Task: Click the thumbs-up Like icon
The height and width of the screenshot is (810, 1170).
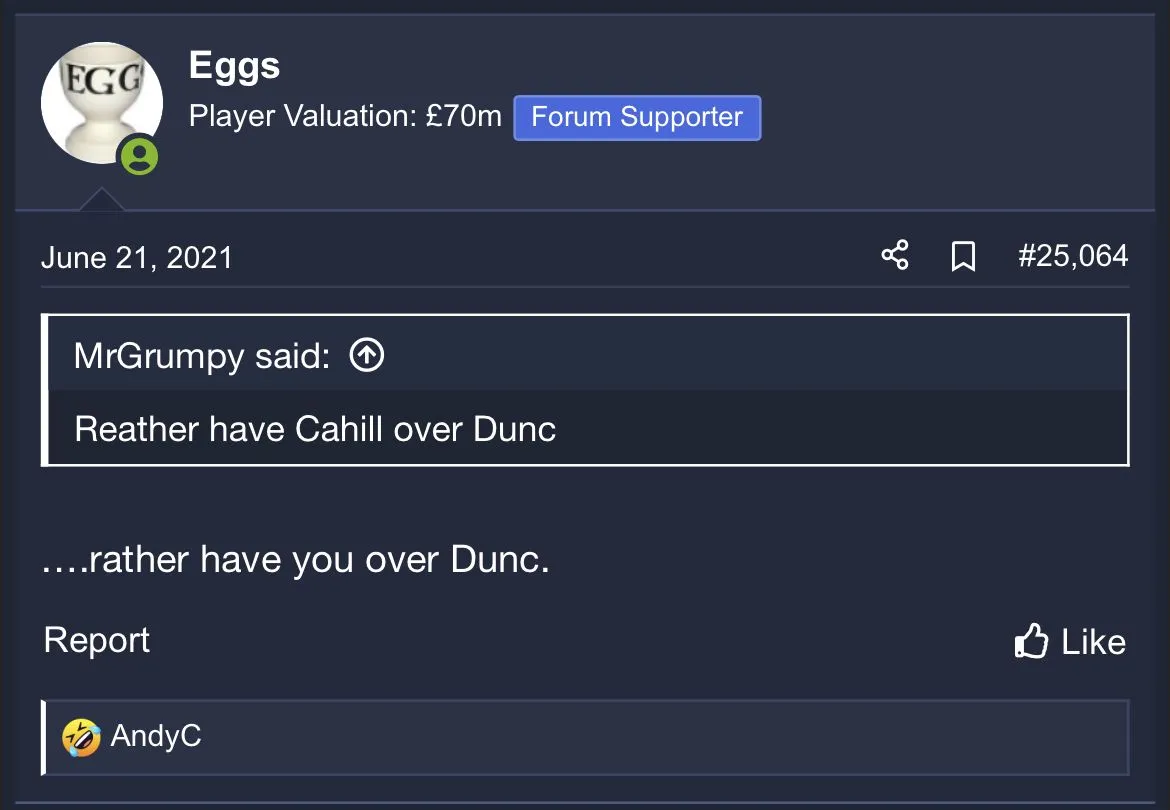Action: (x=1031, y=641)
